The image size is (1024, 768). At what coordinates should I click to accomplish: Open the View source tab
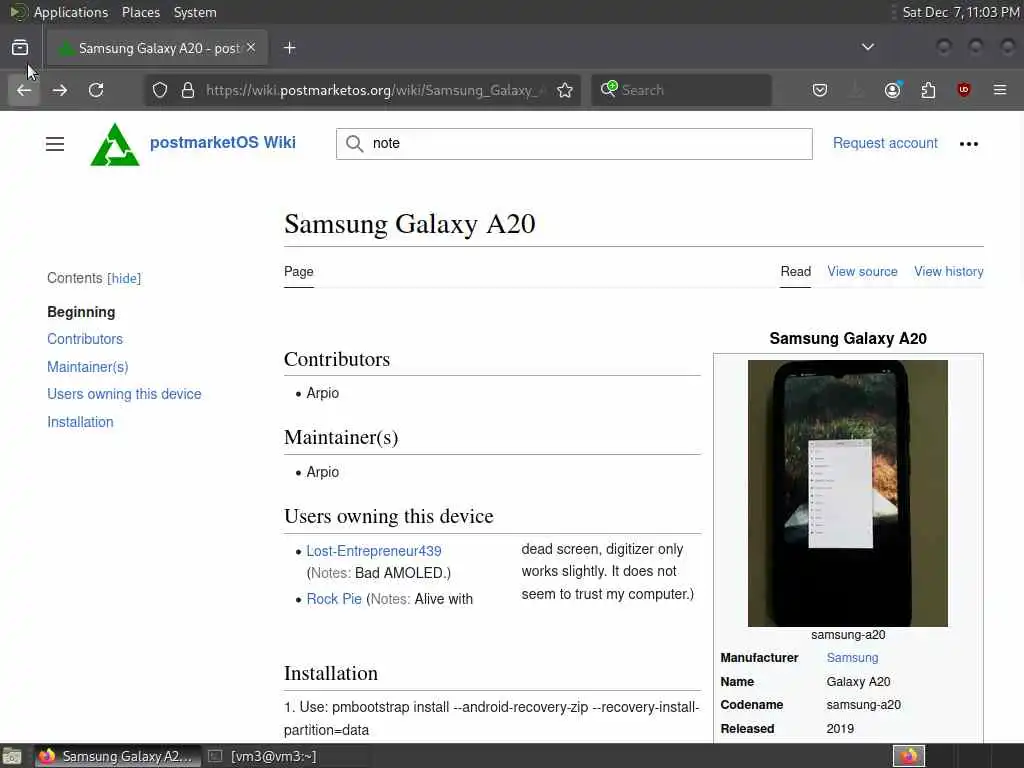click(862, 272)
